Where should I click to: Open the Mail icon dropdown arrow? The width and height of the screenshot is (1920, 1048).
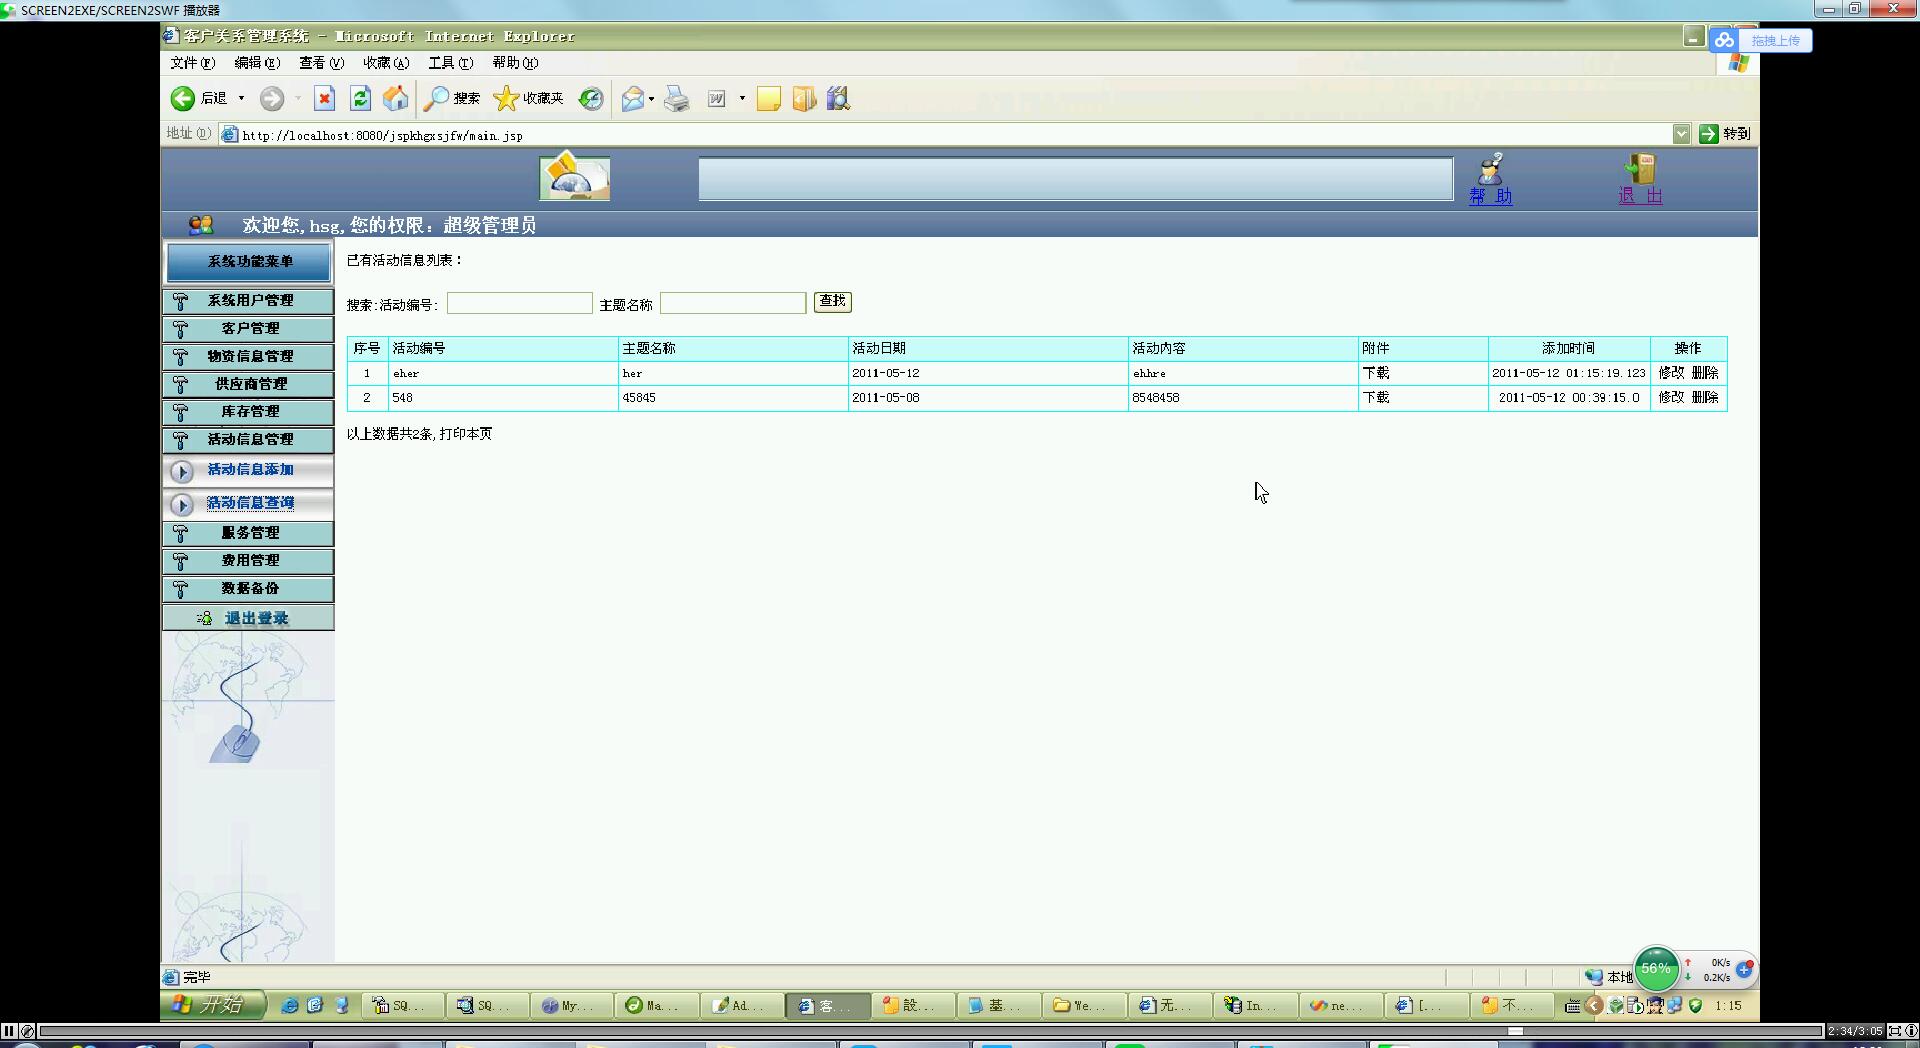(x=651, y=98)
